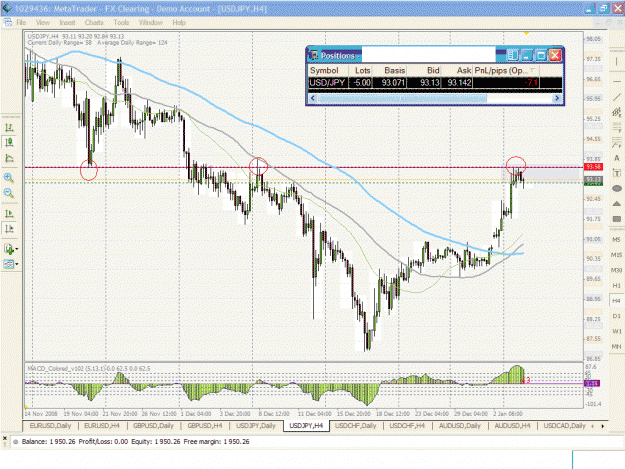Open the Window menu
625x469 pixels.
tap(151, 22)
